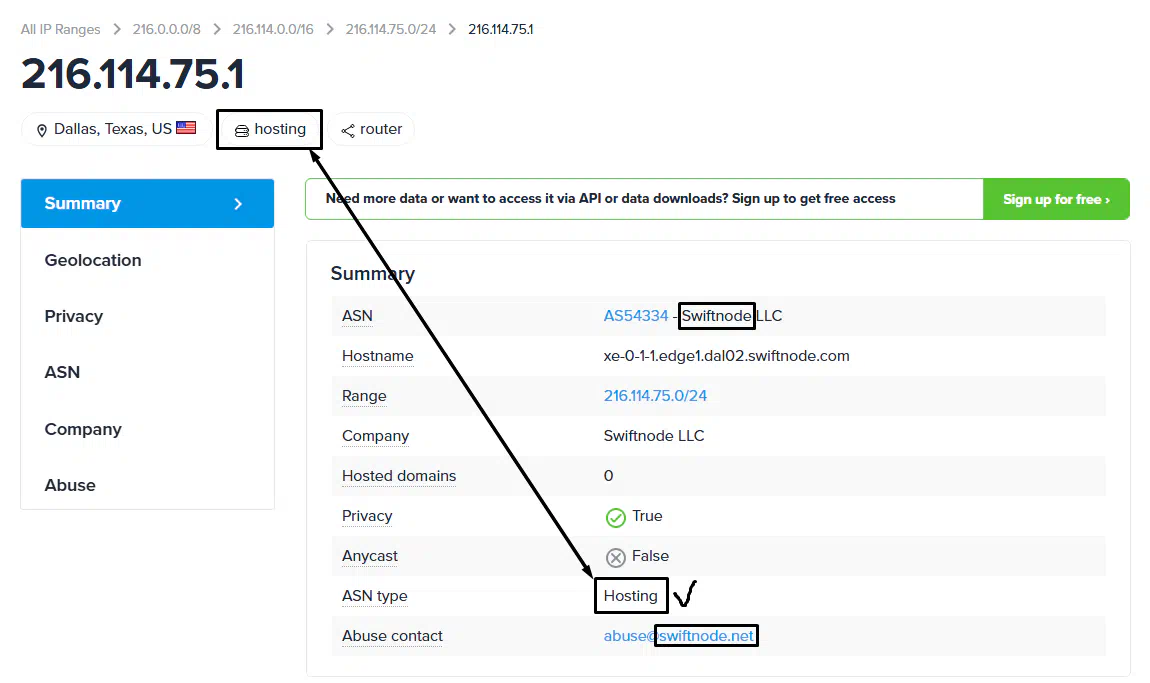Click the Summary panel heading
Viewport: 1150px width, 683px height.
(x=373, y=274)
